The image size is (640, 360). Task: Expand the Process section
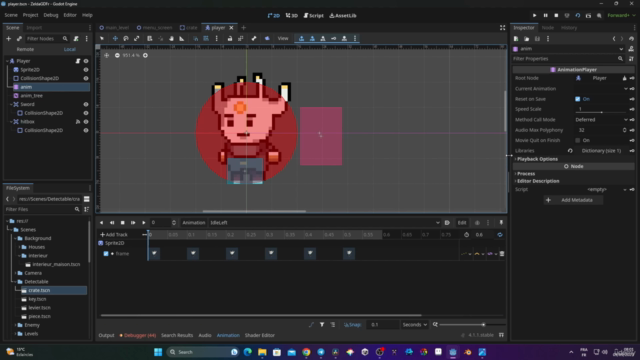pyautogui.click(x=526, y=174)
